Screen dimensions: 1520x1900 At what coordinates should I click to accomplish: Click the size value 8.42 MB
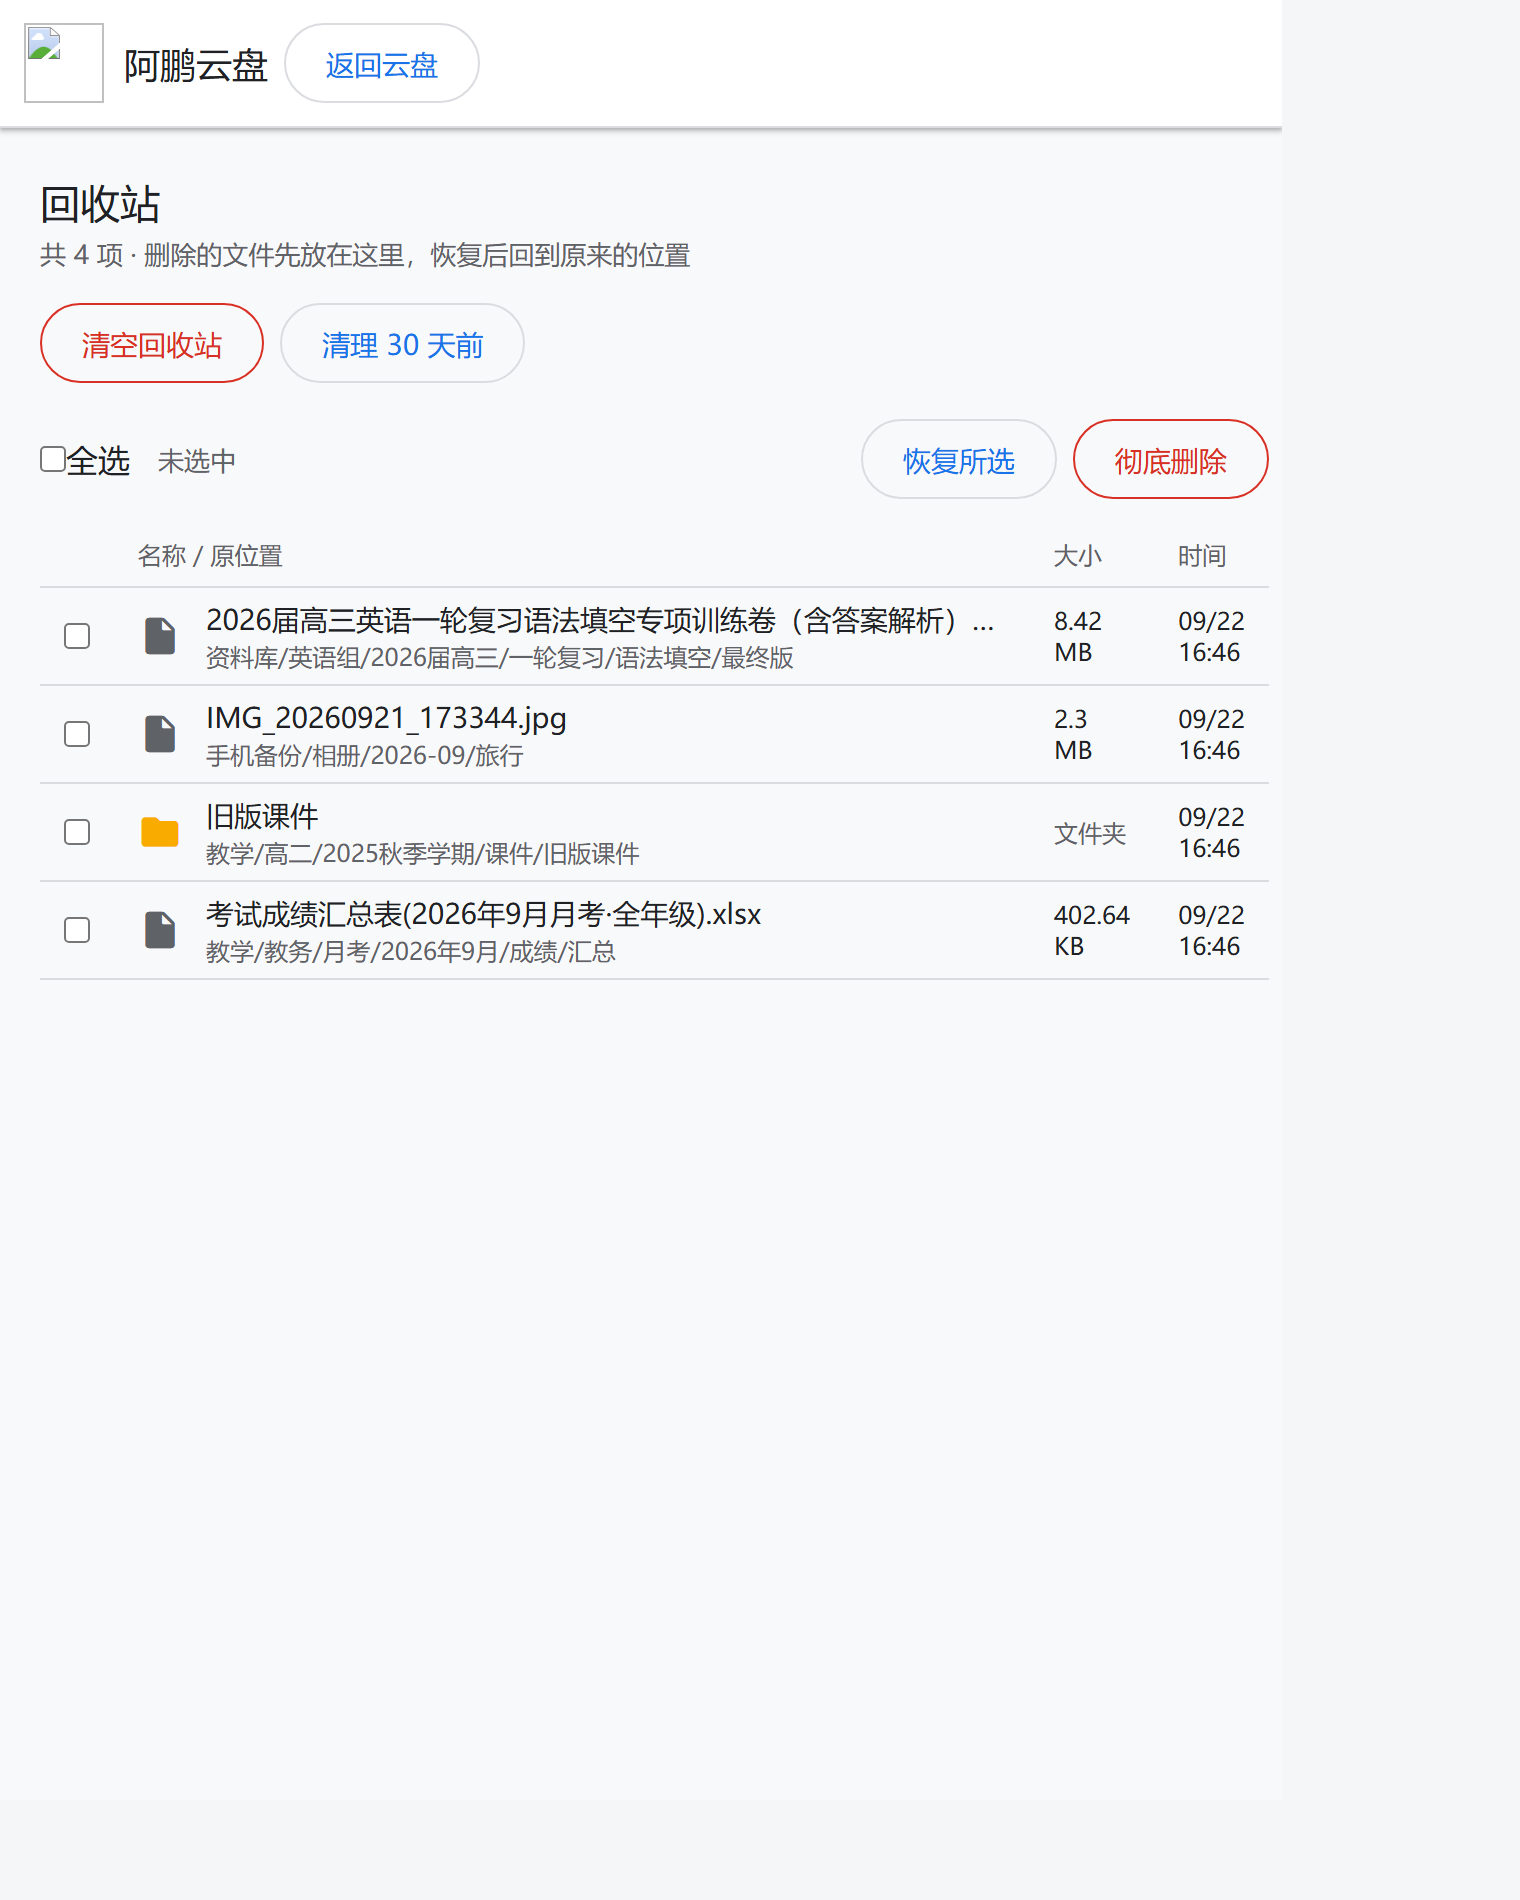(1078, 636)
